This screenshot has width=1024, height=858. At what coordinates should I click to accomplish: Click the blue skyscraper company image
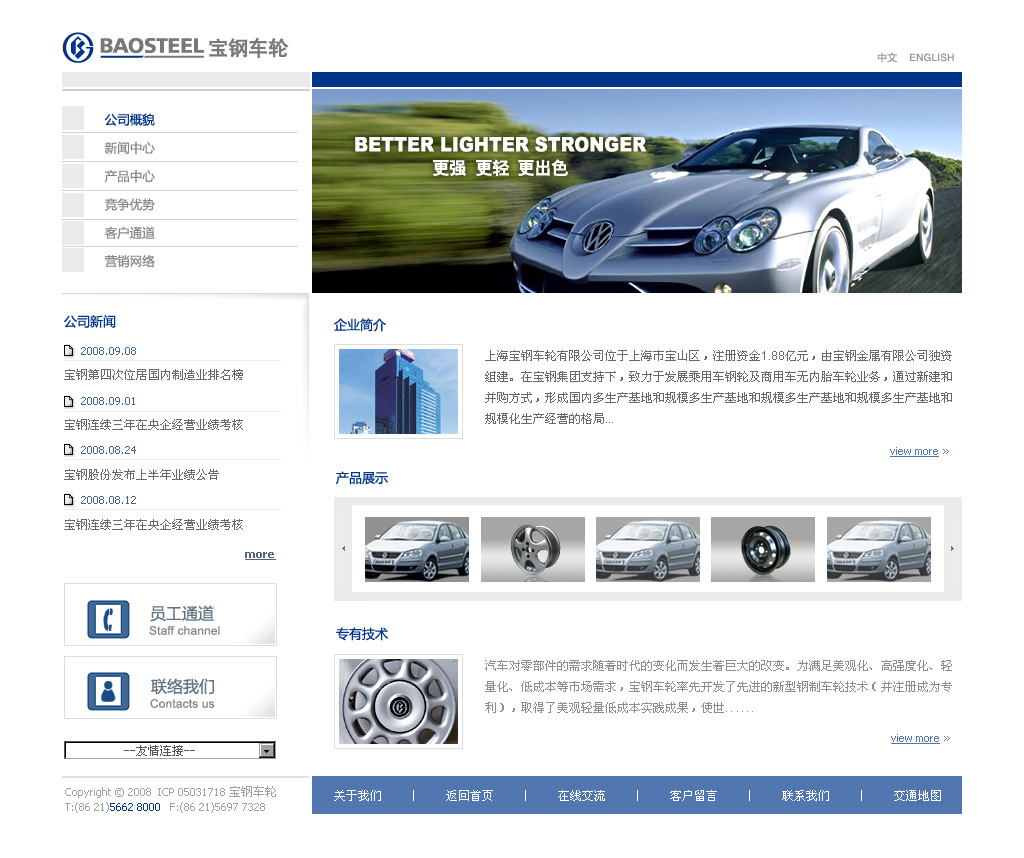point(398,391)
